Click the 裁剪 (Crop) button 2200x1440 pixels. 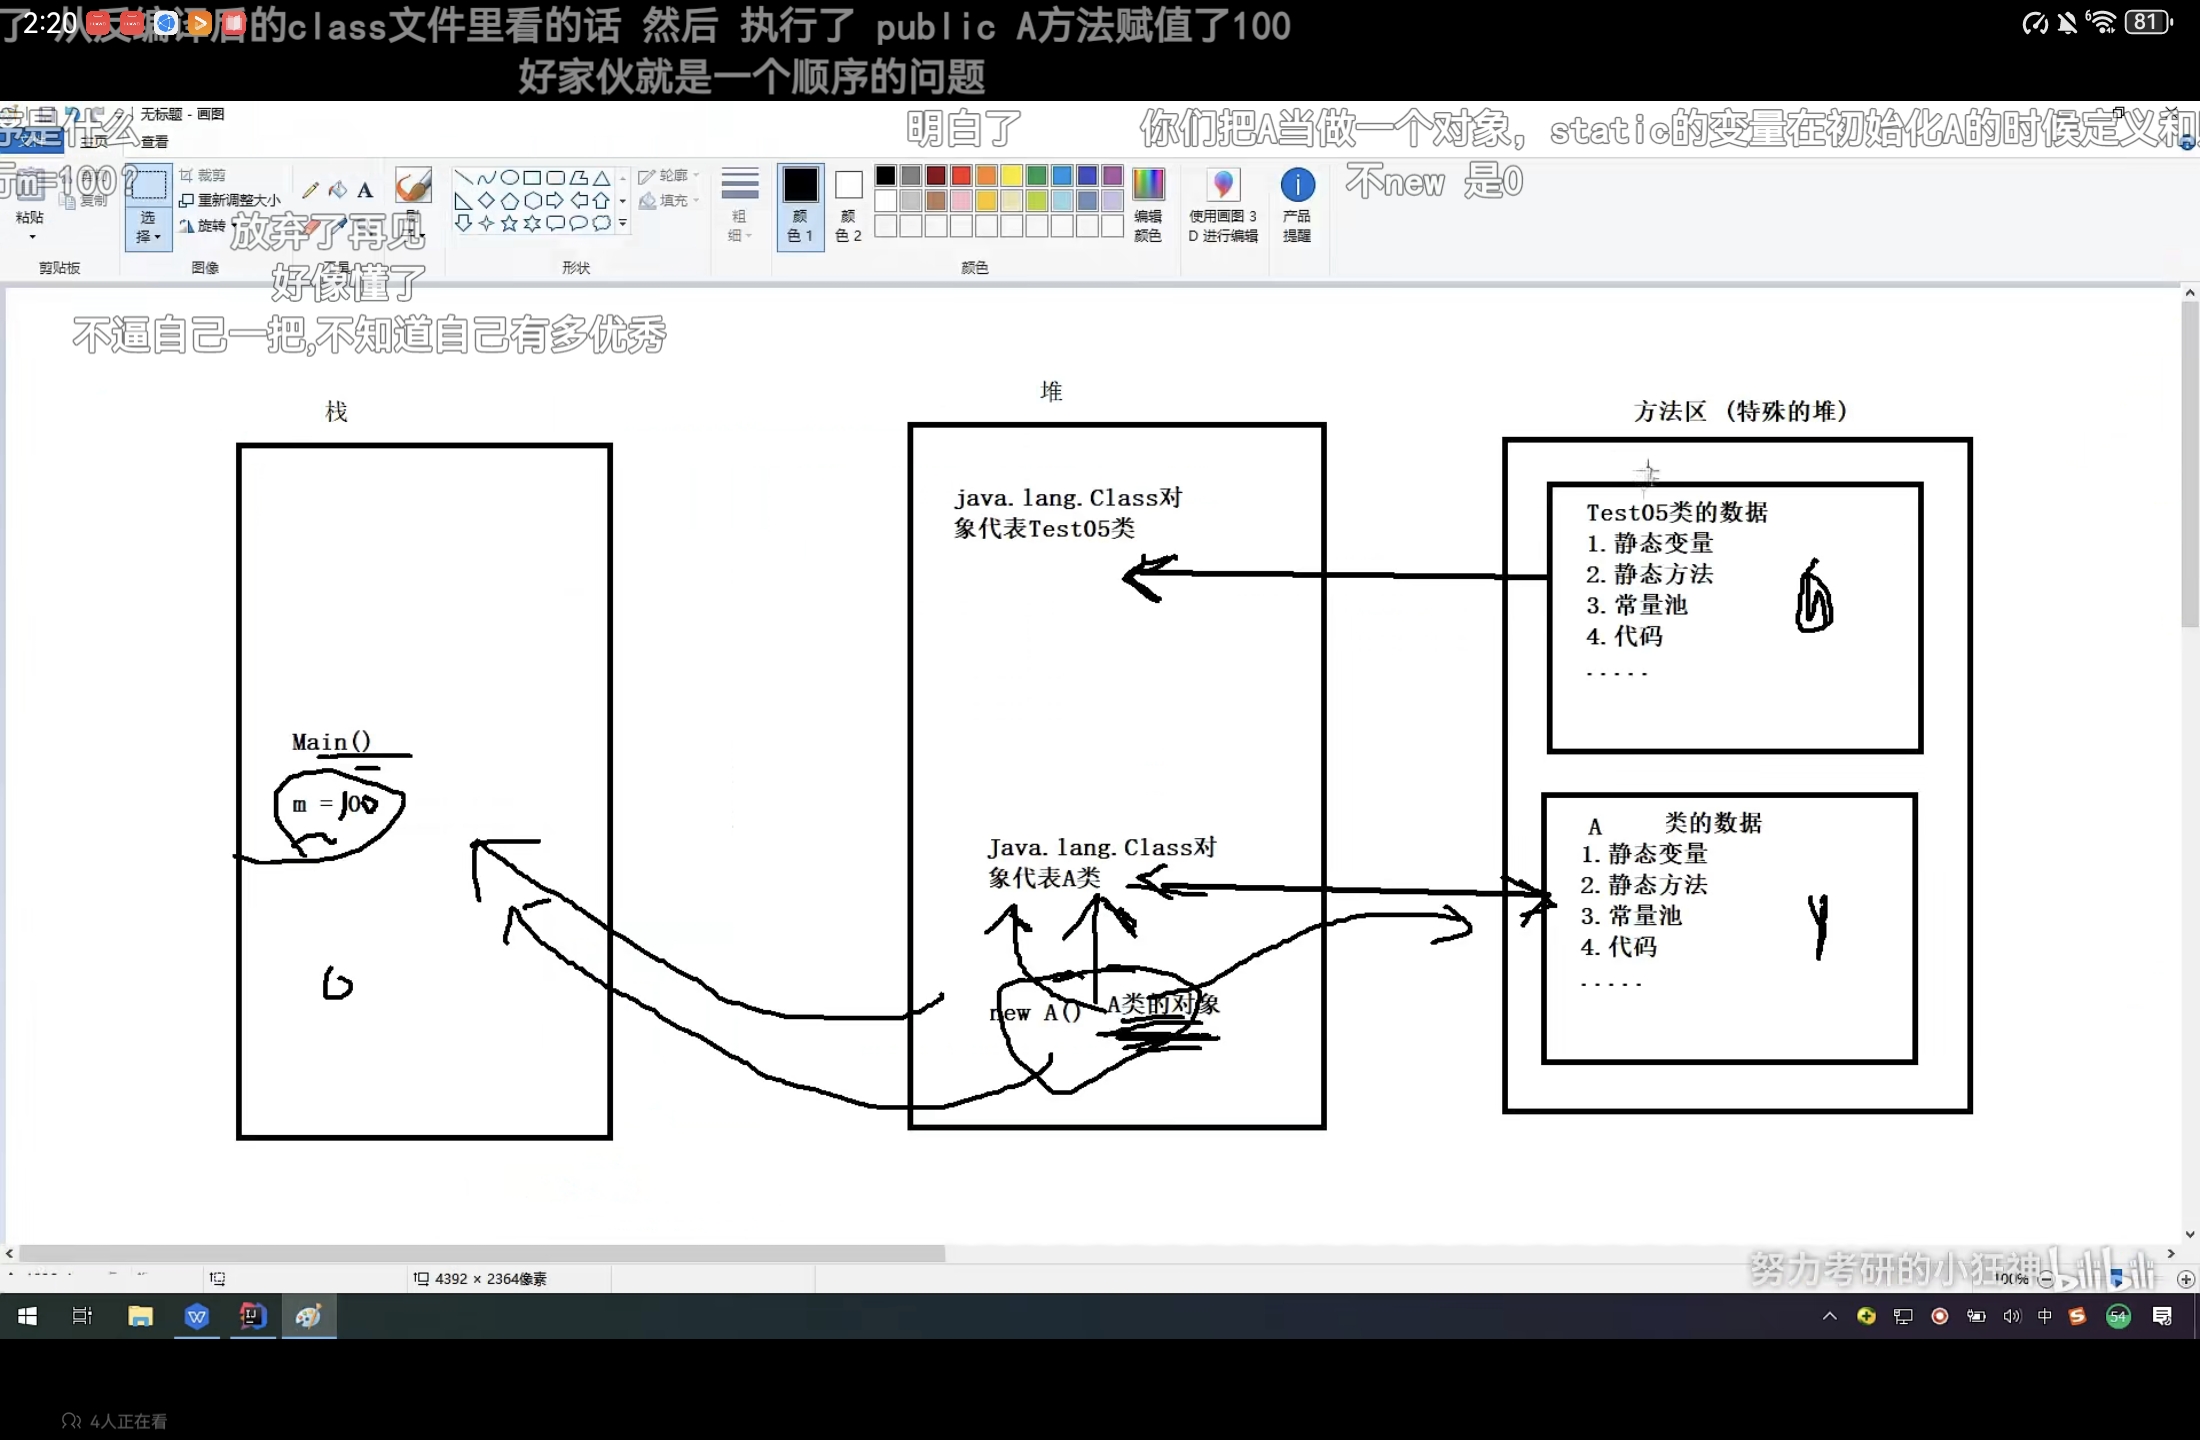pyautogui.click(x=203, y=175)
